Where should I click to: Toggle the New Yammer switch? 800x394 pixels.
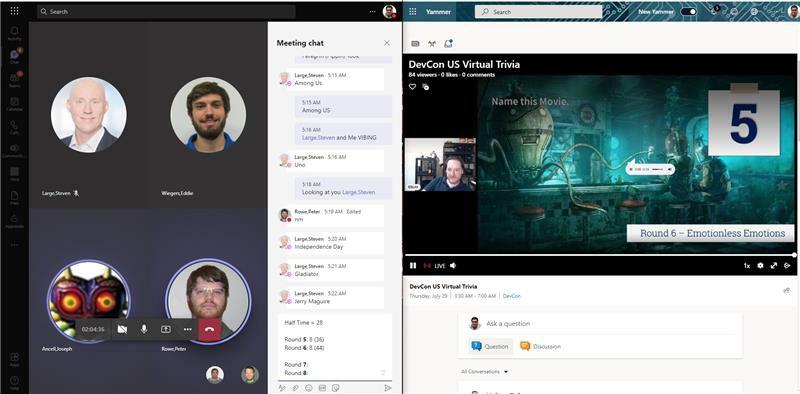point(688,11)
